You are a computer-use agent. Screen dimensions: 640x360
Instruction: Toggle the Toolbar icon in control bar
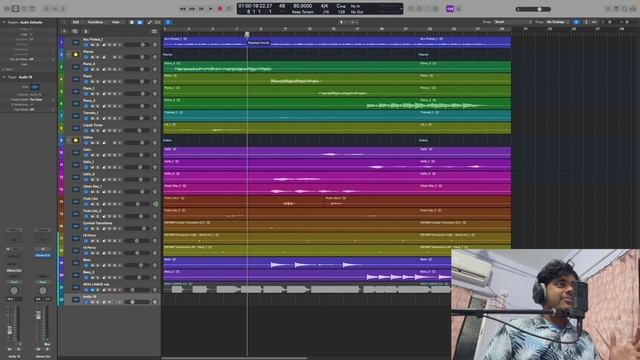coord(32,9)
